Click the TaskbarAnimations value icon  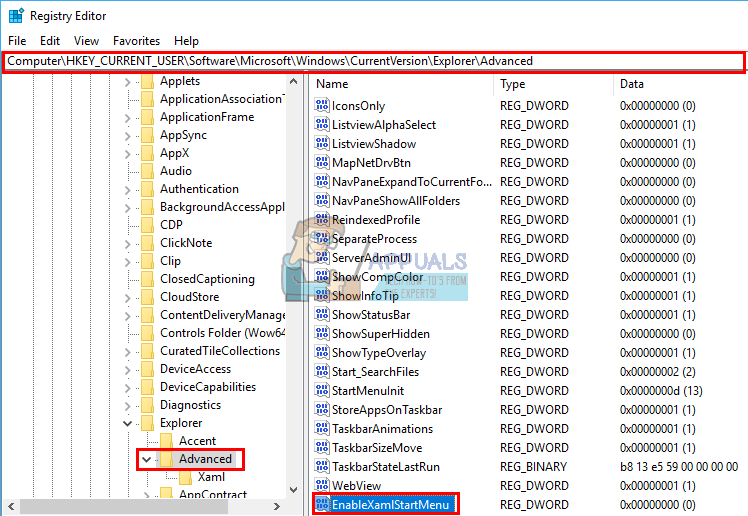322,429
